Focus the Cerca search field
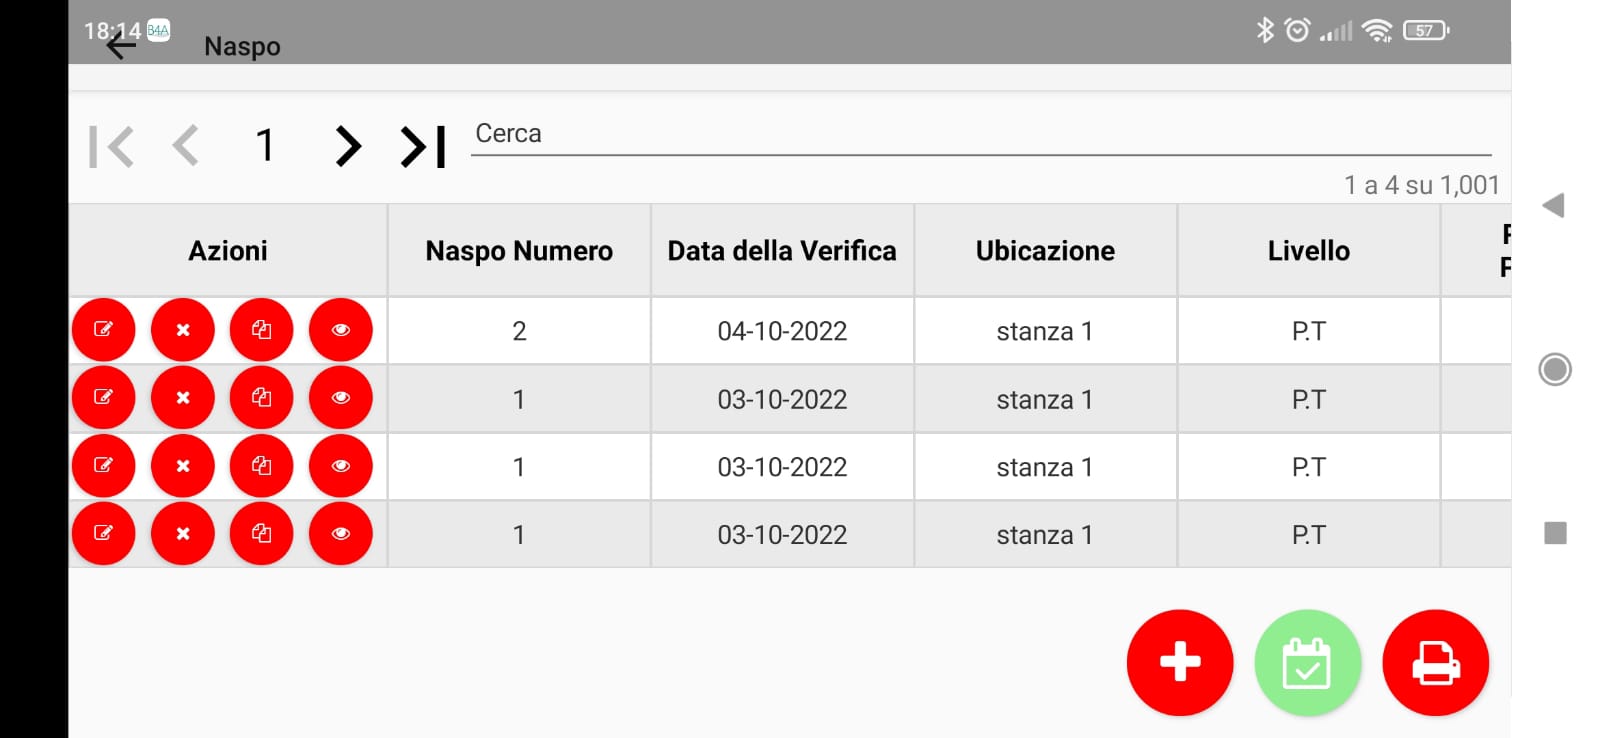This screenshot has width=1600, height=738. [x=980, y=136]
